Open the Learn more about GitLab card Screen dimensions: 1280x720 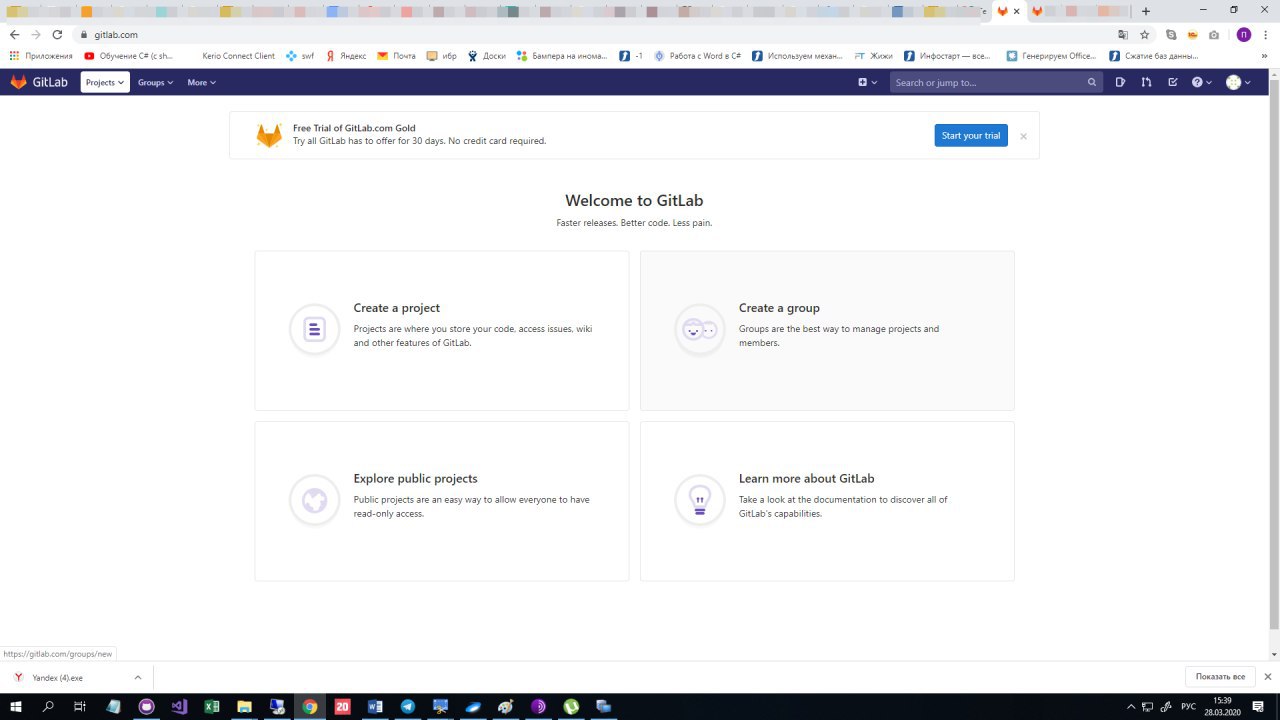point(827,501)
